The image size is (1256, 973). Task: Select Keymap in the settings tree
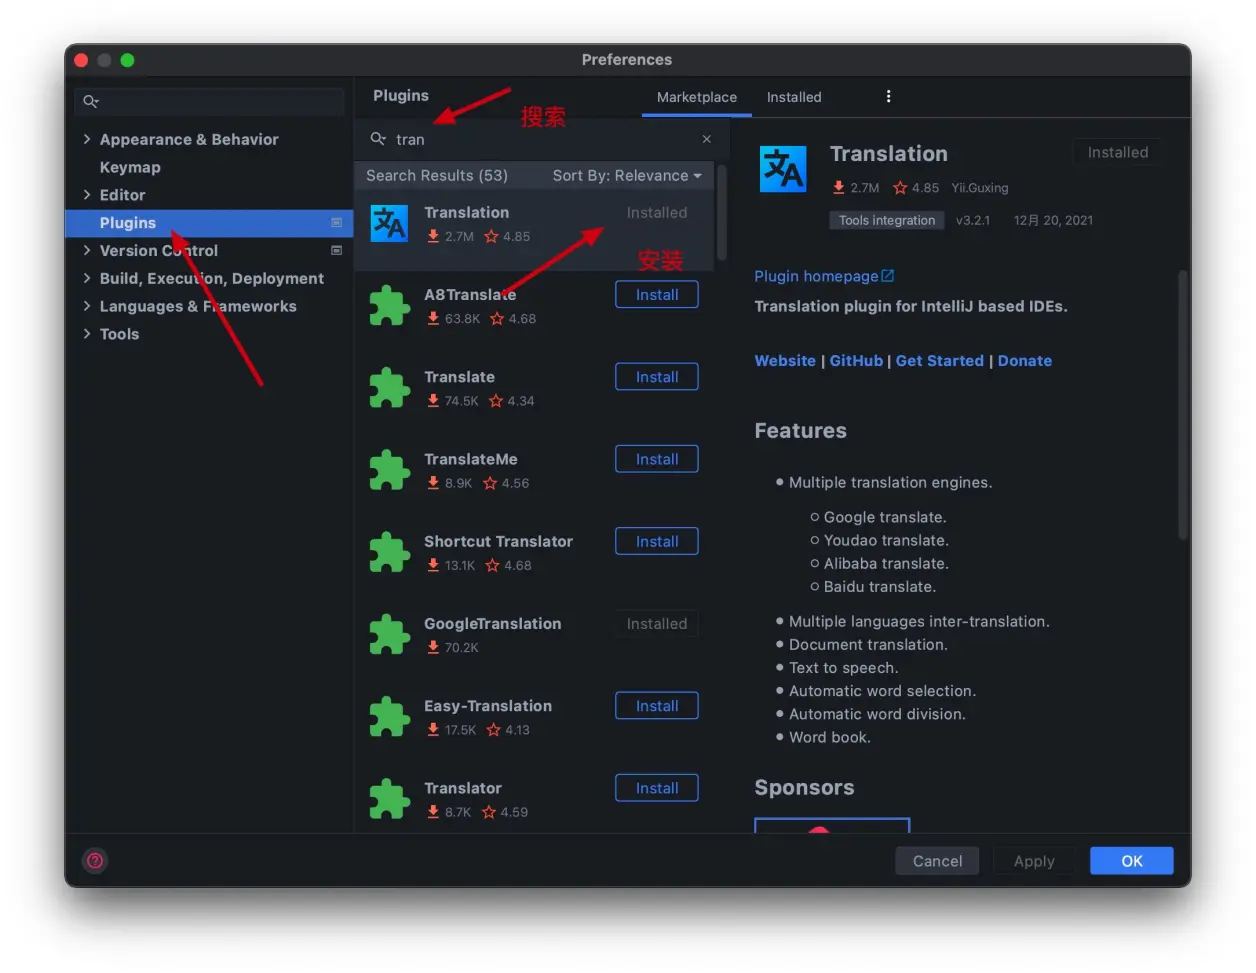coord(130,167)
